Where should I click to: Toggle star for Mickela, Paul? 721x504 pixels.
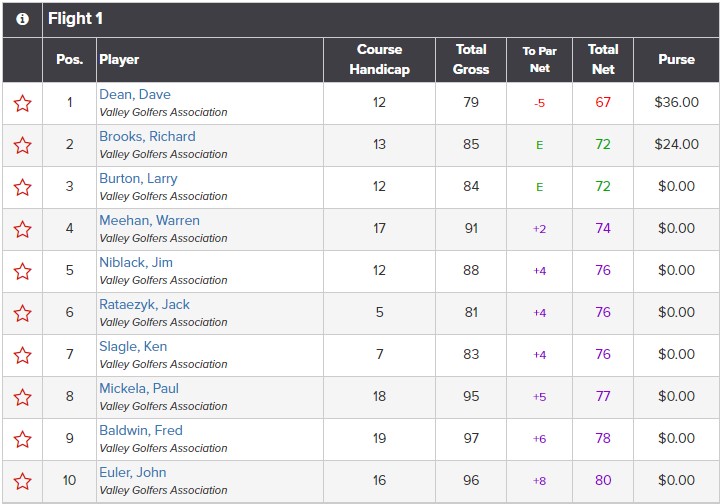coord(22,397)
